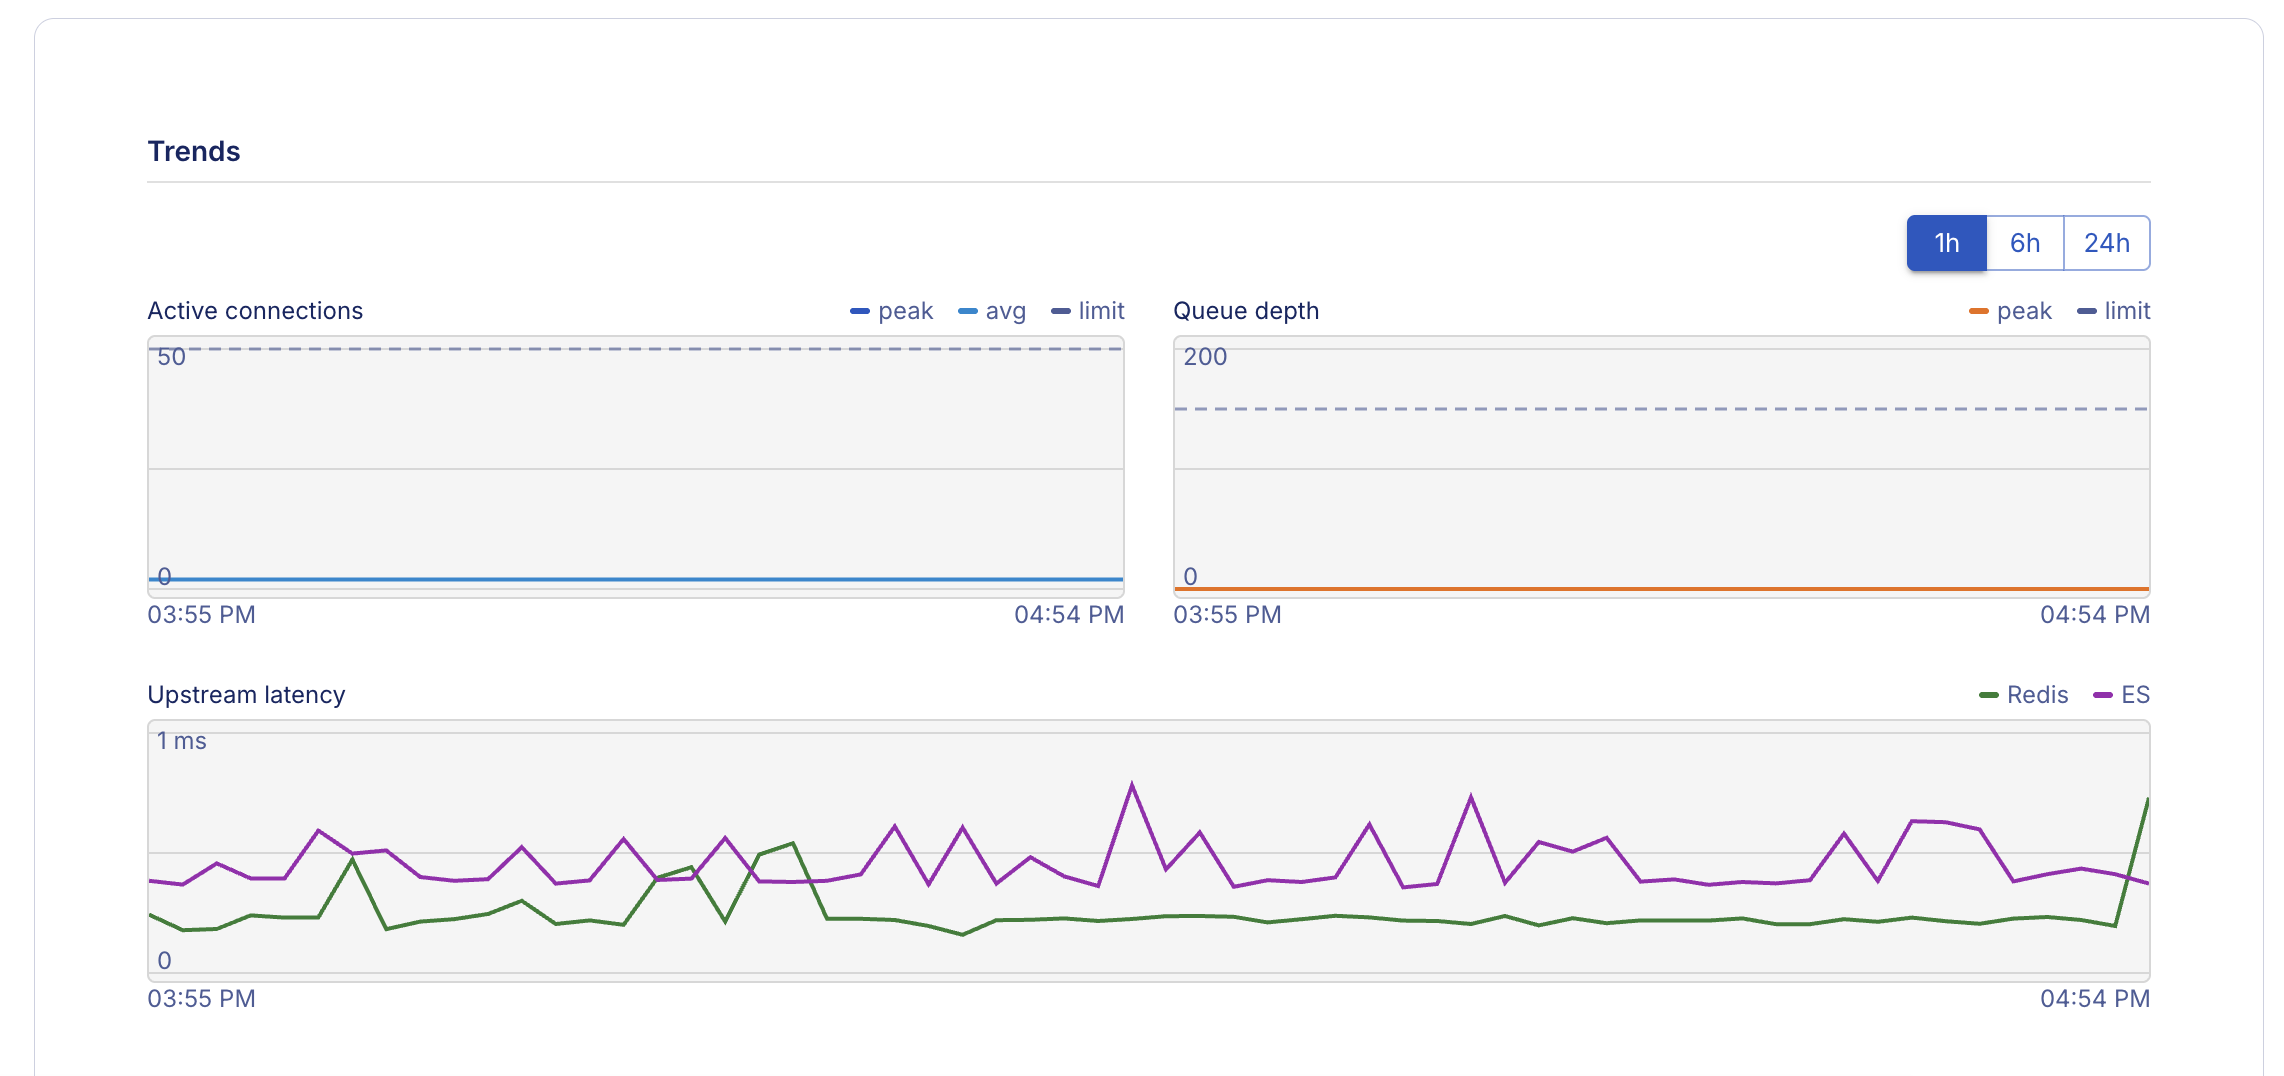Click the Upstream latency chart title
2284x1076 pixels.
(246, 695)
